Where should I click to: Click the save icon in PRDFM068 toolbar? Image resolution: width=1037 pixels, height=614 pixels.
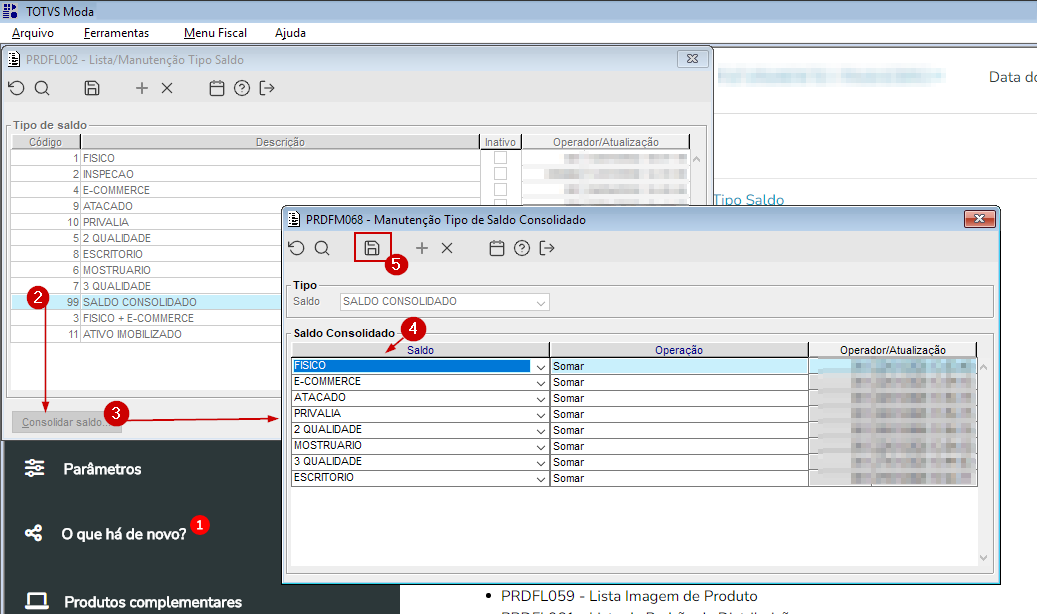[372, 248]
